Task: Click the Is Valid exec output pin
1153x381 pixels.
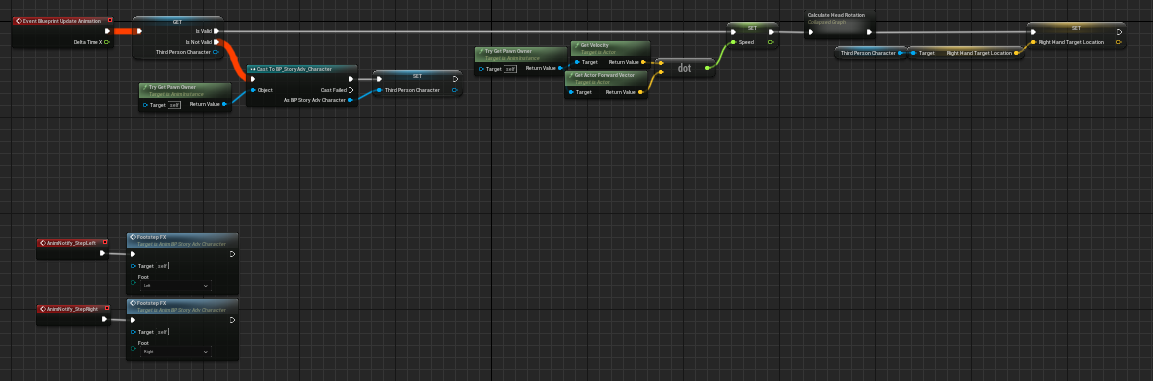Action: [x=216, y=31]
